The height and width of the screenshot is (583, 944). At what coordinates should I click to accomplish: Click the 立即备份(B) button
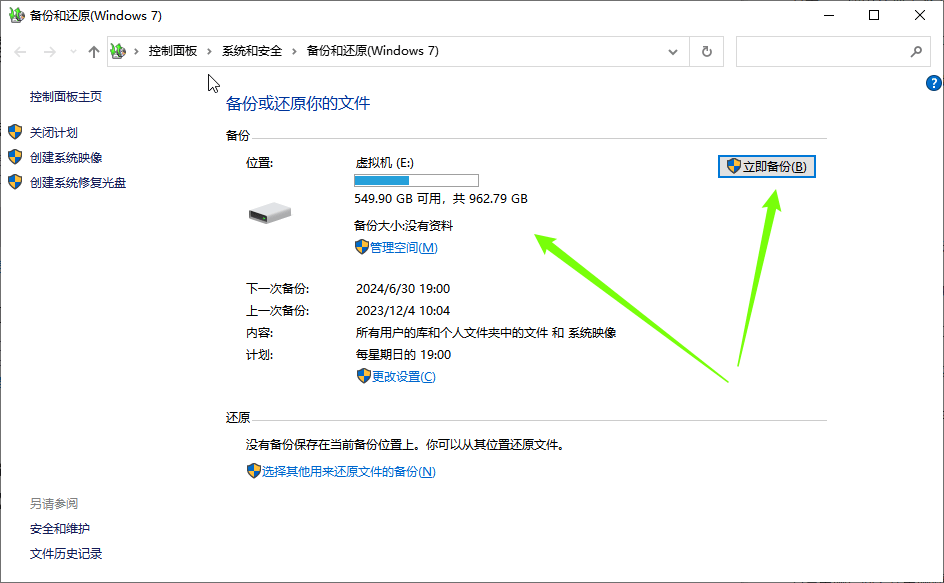click(x=766, y=167)
